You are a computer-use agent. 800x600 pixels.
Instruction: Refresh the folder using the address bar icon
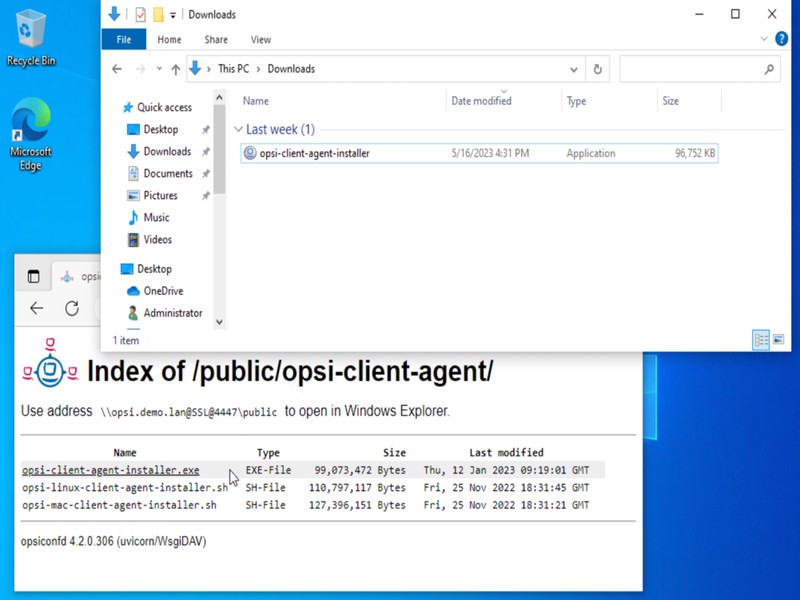point(596,69)
